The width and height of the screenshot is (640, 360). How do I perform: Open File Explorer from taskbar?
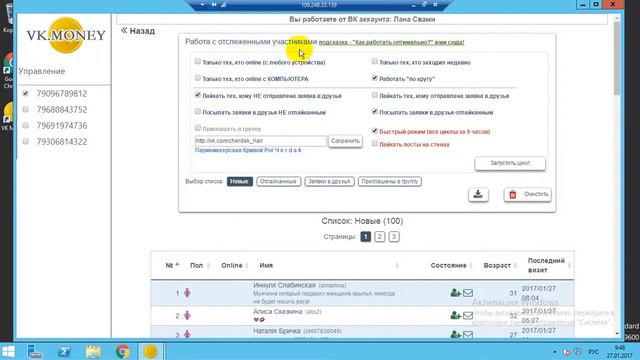tap(93, 351)
